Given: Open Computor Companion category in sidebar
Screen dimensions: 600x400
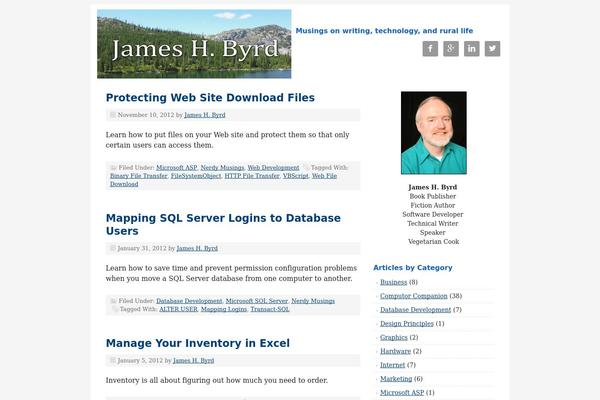Looking at the screenshot, I should tap(414, 296).
